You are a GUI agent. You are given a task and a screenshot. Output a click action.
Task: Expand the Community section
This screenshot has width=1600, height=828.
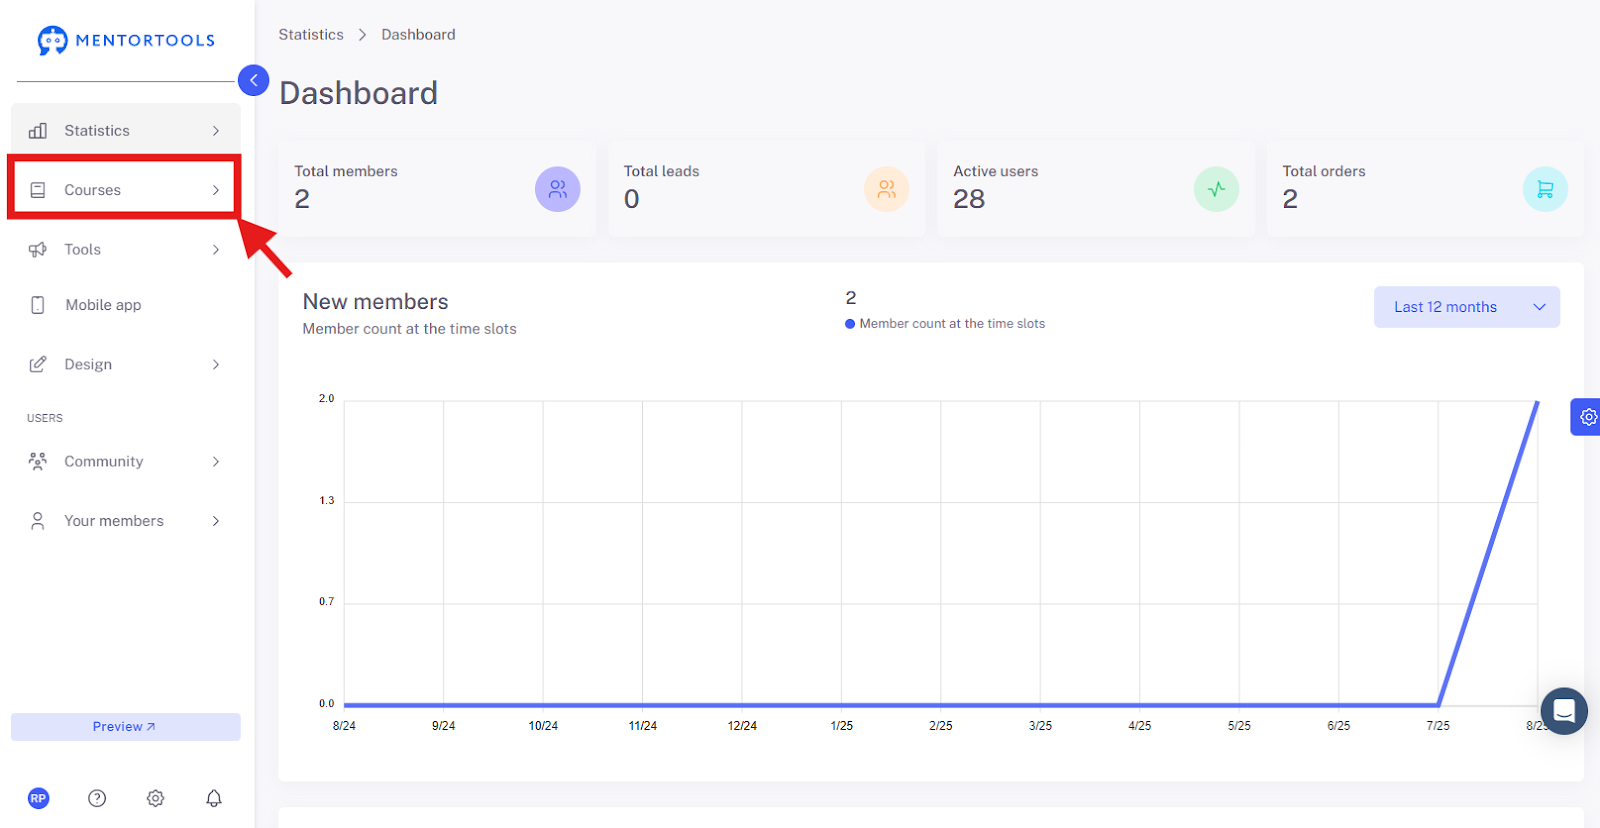click(x=126, y=461)
